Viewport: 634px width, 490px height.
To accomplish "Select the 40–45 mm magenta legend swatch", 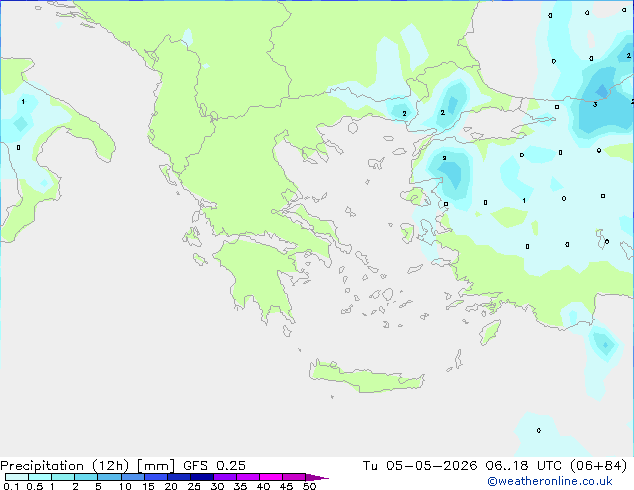I will tap(271, 477).
